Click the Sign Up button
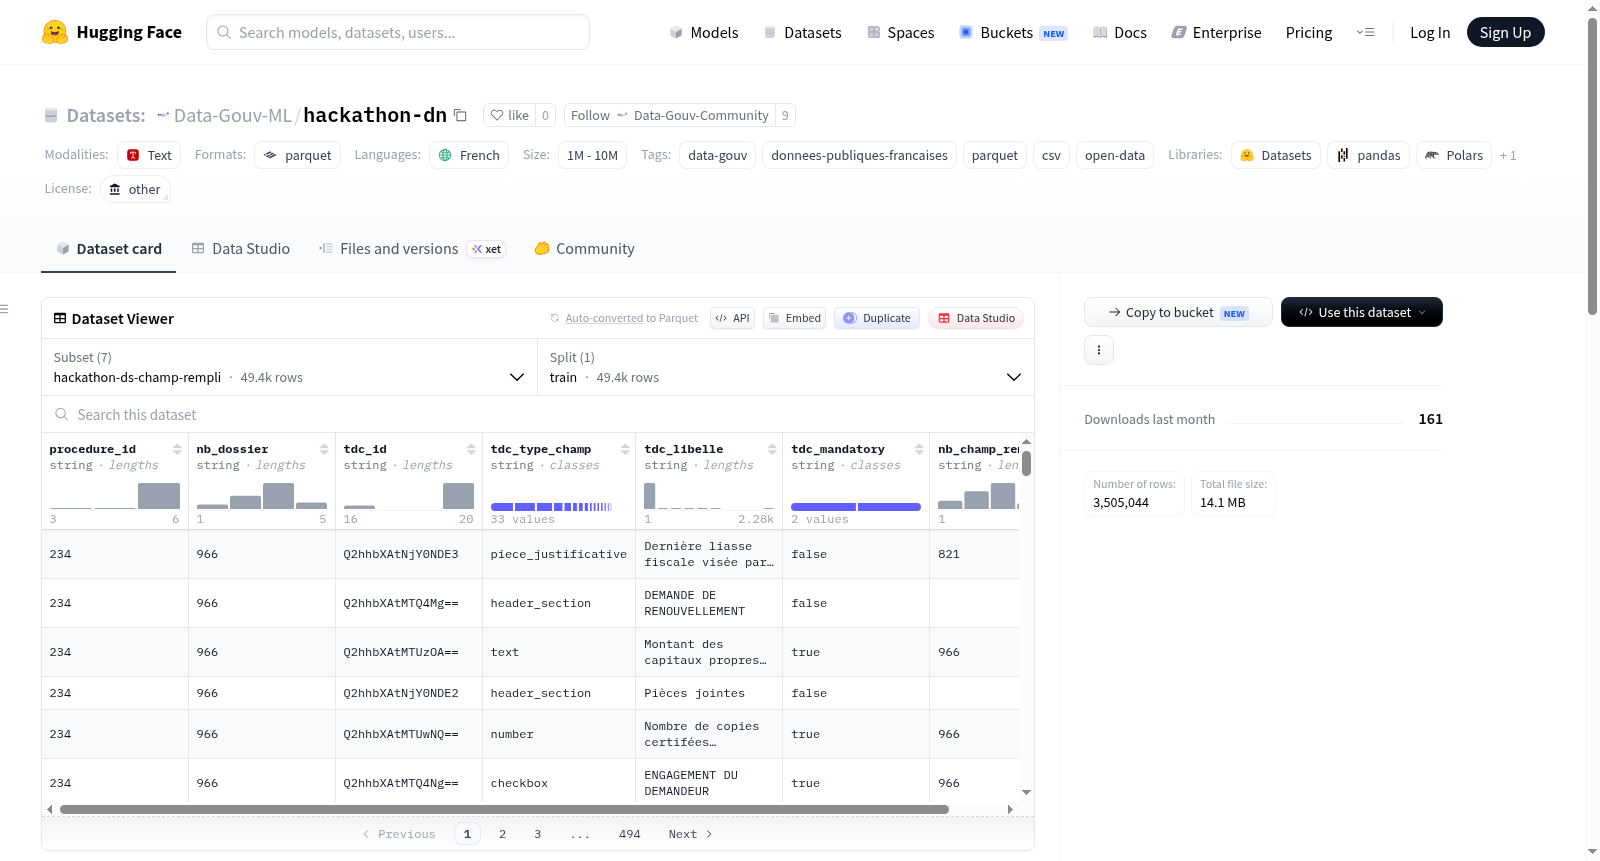The width and height of the screenshot is (1600, 861). [1505, 32]
